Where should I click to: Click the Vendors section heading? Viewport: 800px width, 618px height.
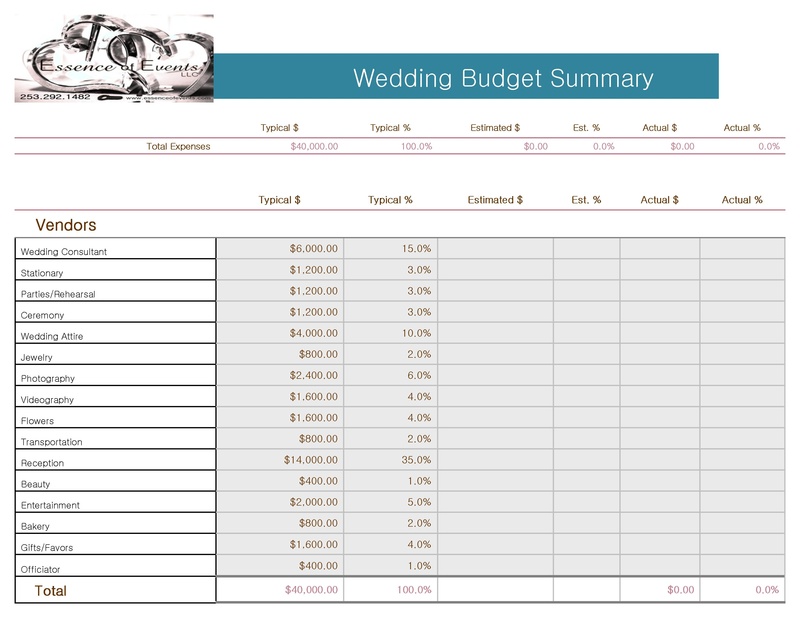tap(66, 225)
